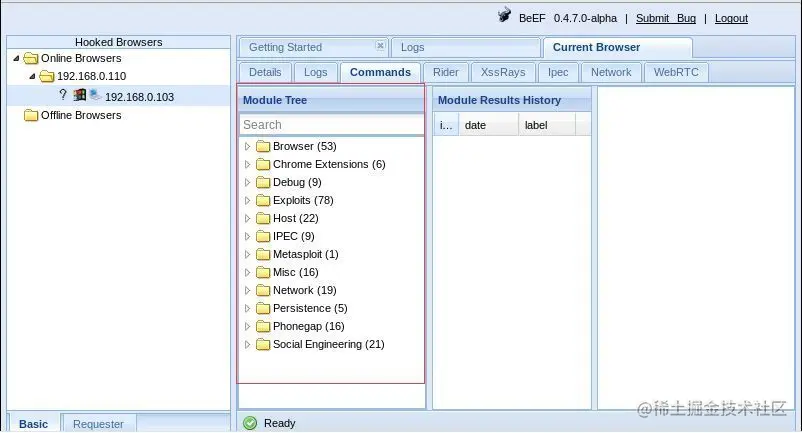Click the unknown browser question mark icon
Screen dimensions: 802x433
(x=63, y=95)
